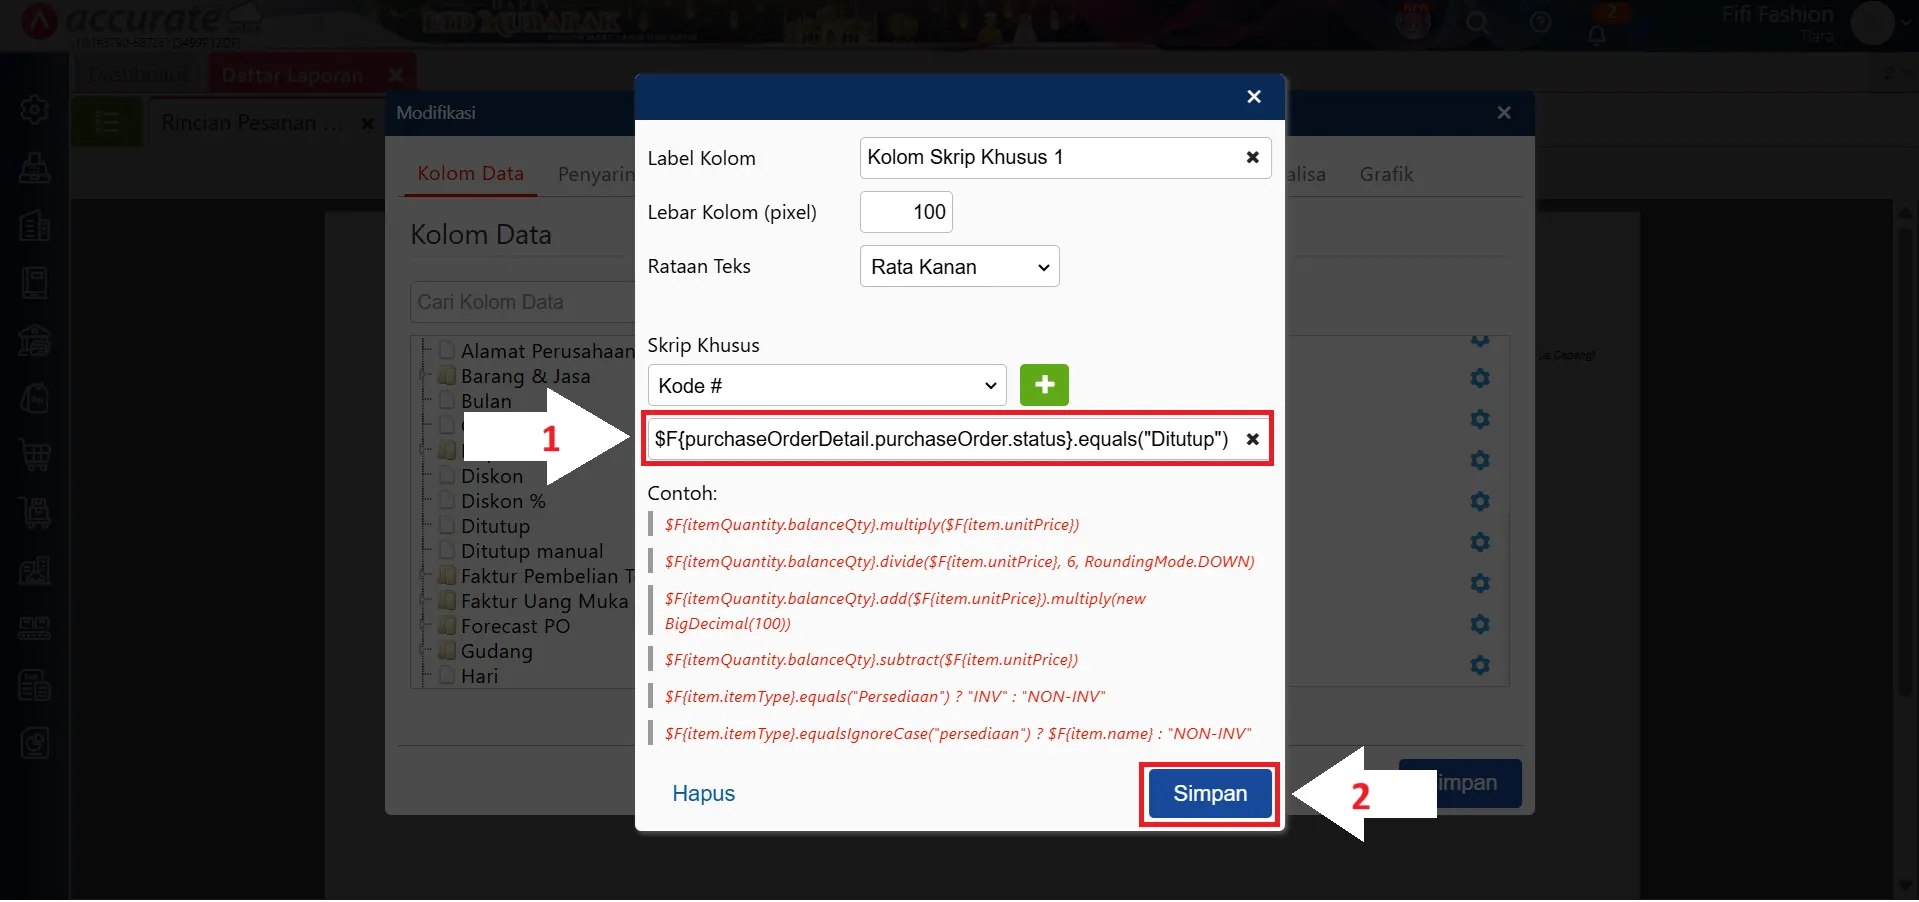This screenshot has height=902, width=1919.
Task: Select the Kolom Data tab
Action: pyautogui.click(x=470, y=174)
